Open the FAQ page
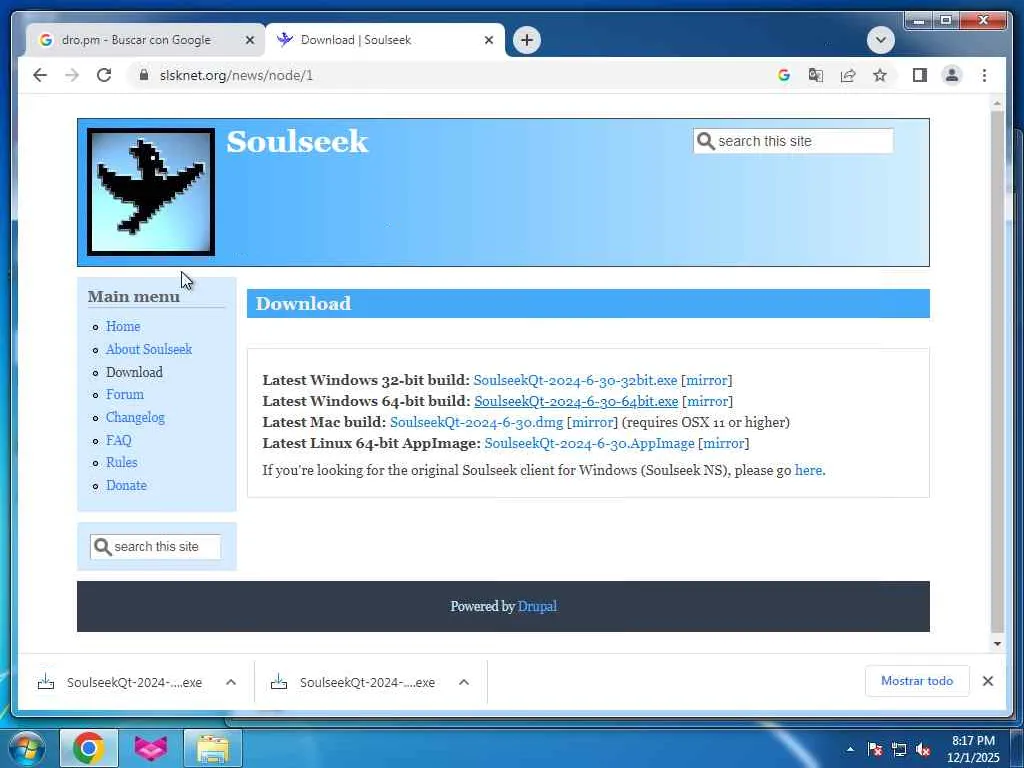The image size is (1024, 768). pyautogui.click(x=119, y=440)
